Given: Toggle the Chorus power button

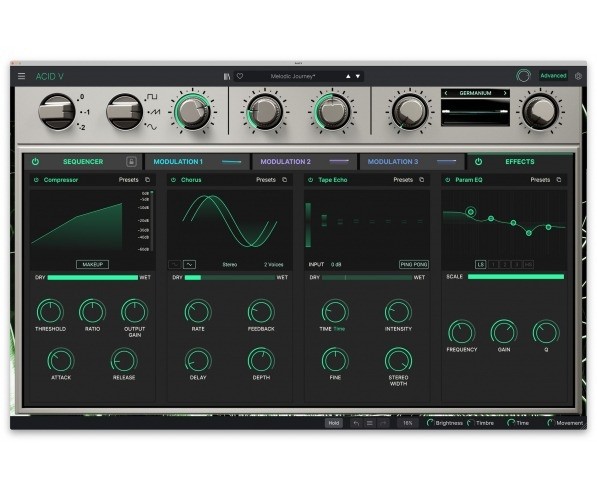Looking at the screenshot, I should click(x=173, y=180).
